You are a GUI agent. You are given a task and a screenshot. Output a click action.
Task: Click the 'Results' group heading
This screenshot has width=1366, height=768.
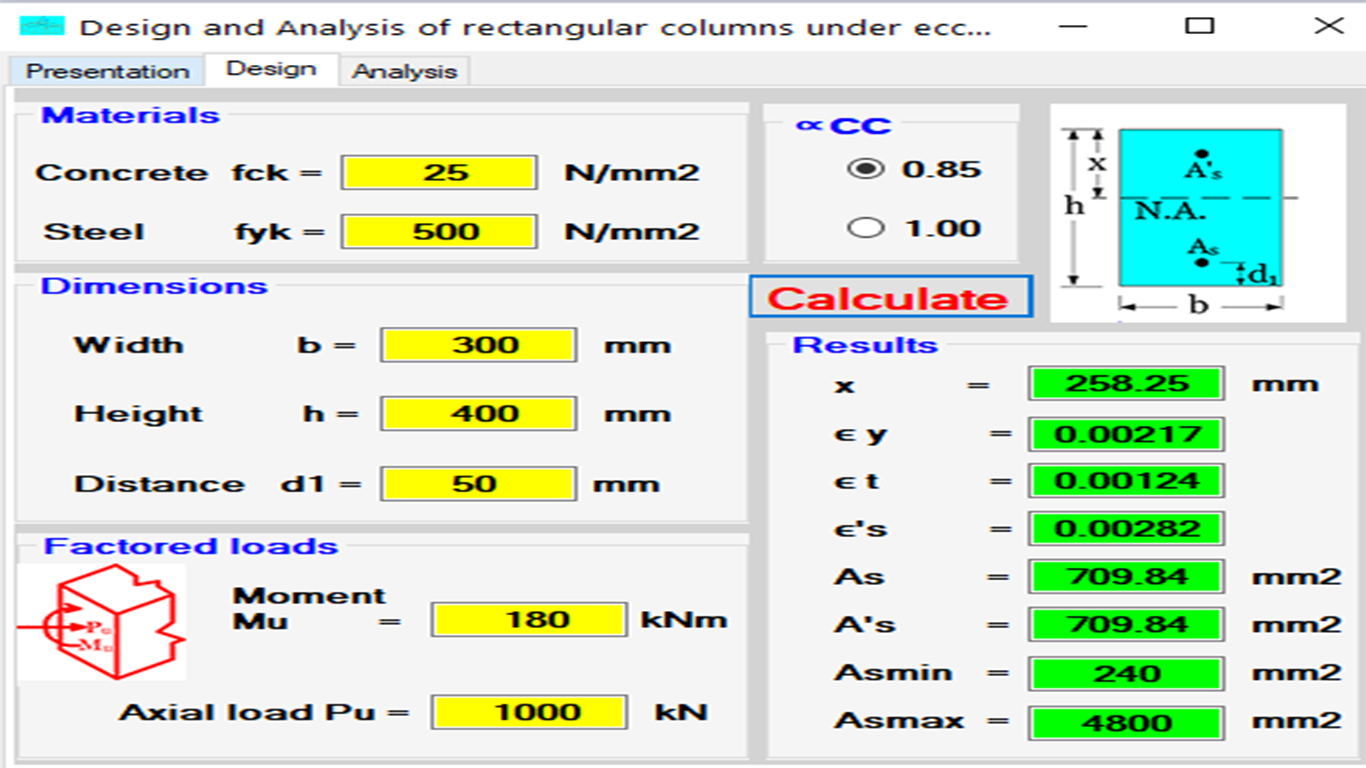coord(865,345)
